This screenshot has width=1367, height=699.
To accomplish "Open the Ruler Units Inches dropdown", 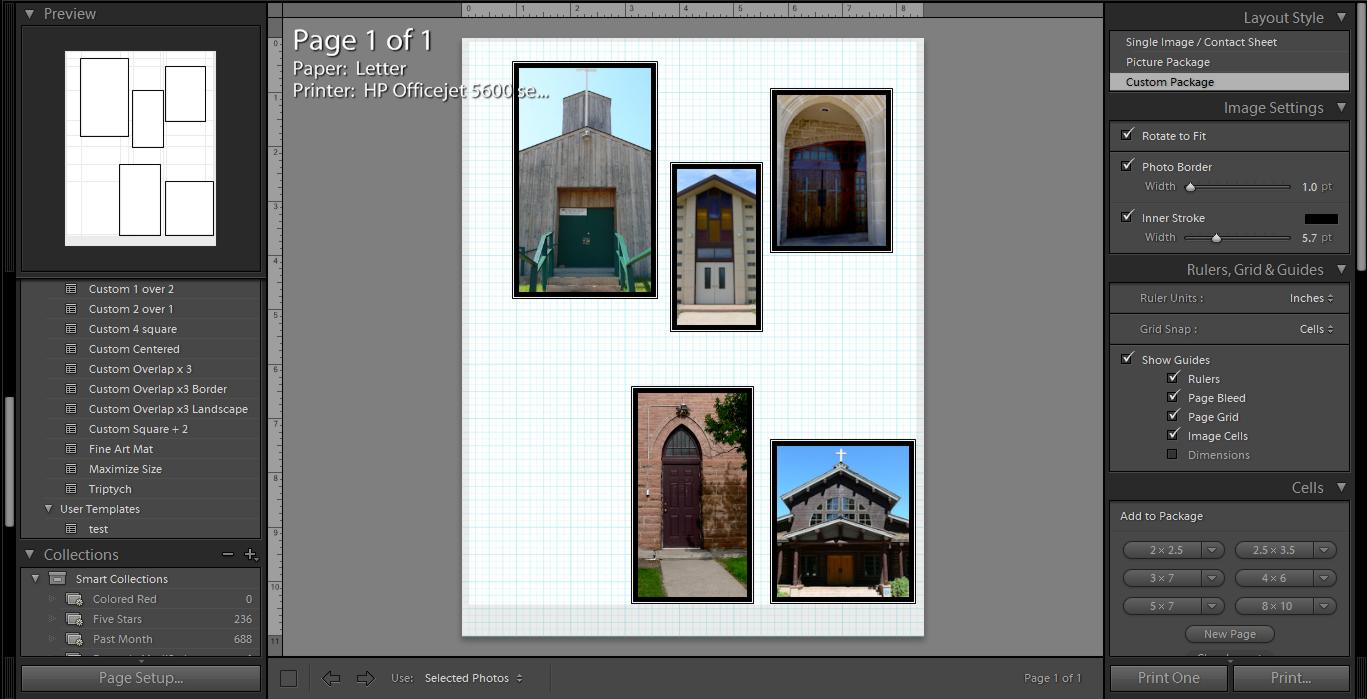I will point(1310,298).
